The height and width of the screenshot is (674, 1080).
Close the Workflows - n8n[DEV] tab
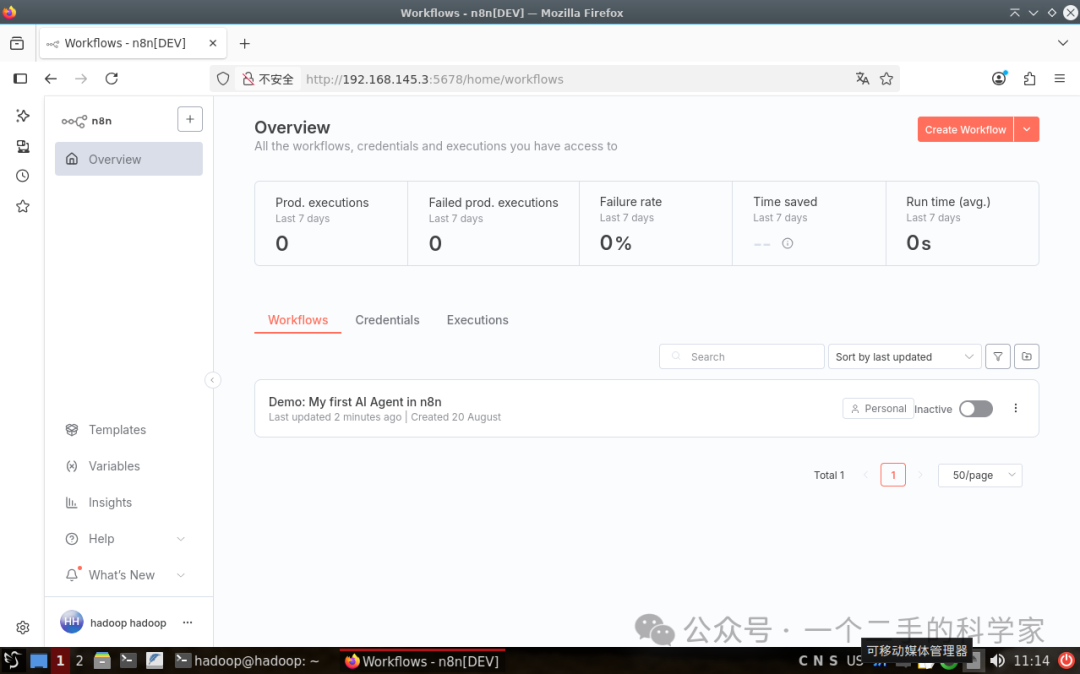(213, 43)
